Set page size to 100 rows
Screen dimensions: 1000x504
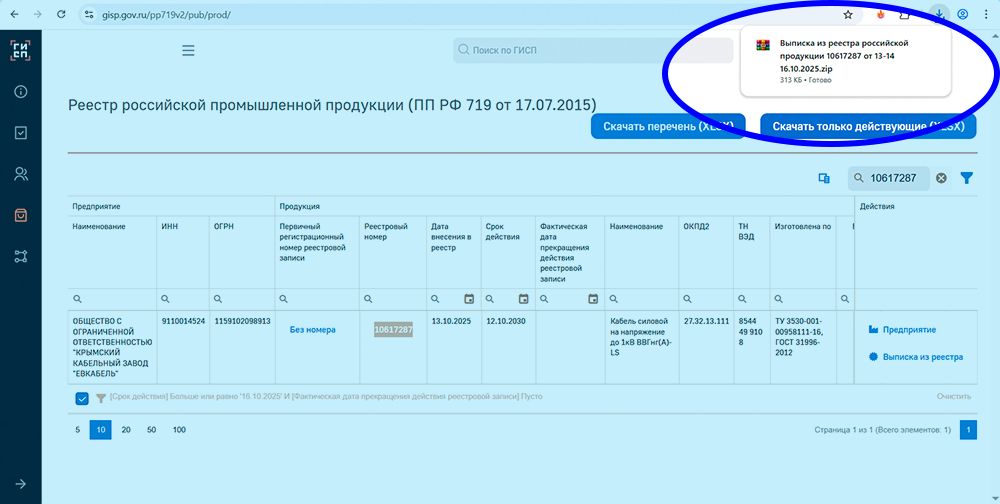(179, 430)
